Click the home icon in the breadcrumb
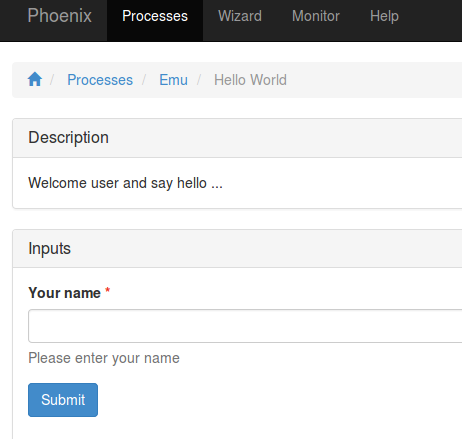The height and width of the screenshot is (439, 462). 35,79
